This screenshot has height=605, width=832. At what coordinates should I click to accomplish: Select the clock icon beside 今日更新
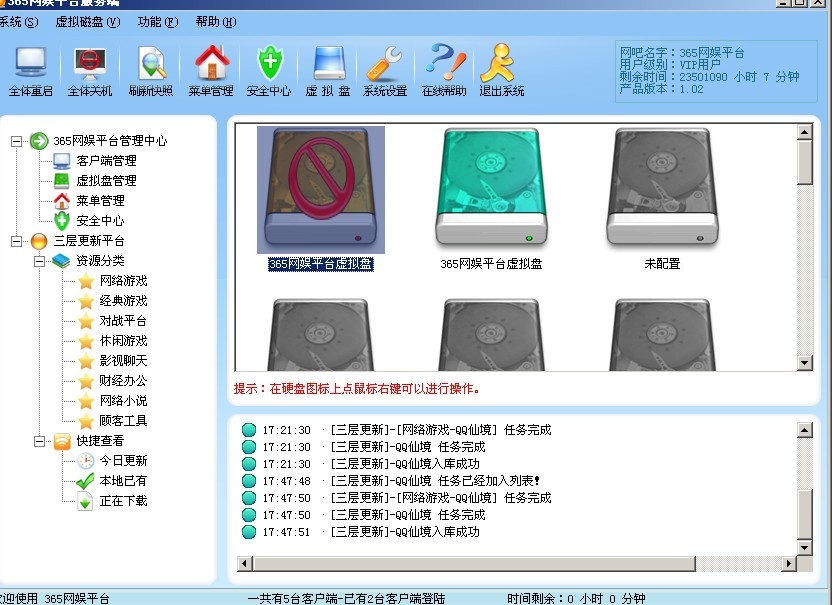pos(85,461)
